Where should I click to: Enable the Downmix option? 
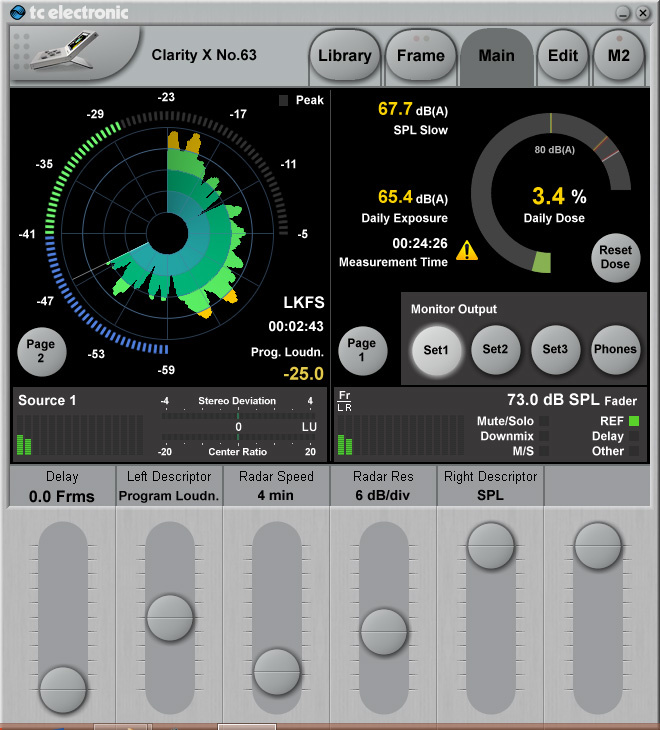(x=544, y=436)
